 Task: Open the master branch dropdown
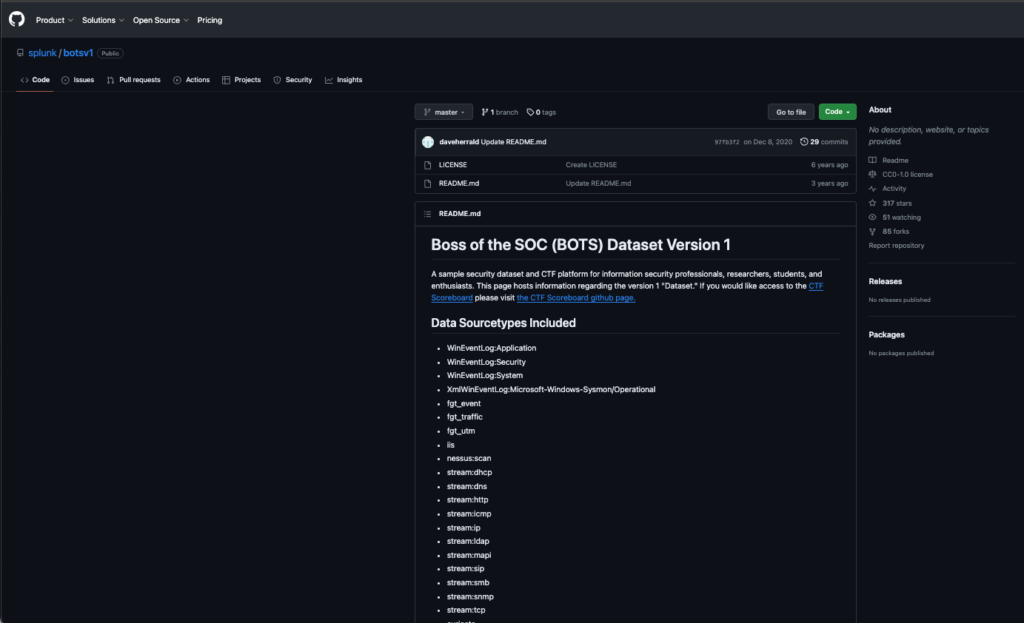point(444,112)
